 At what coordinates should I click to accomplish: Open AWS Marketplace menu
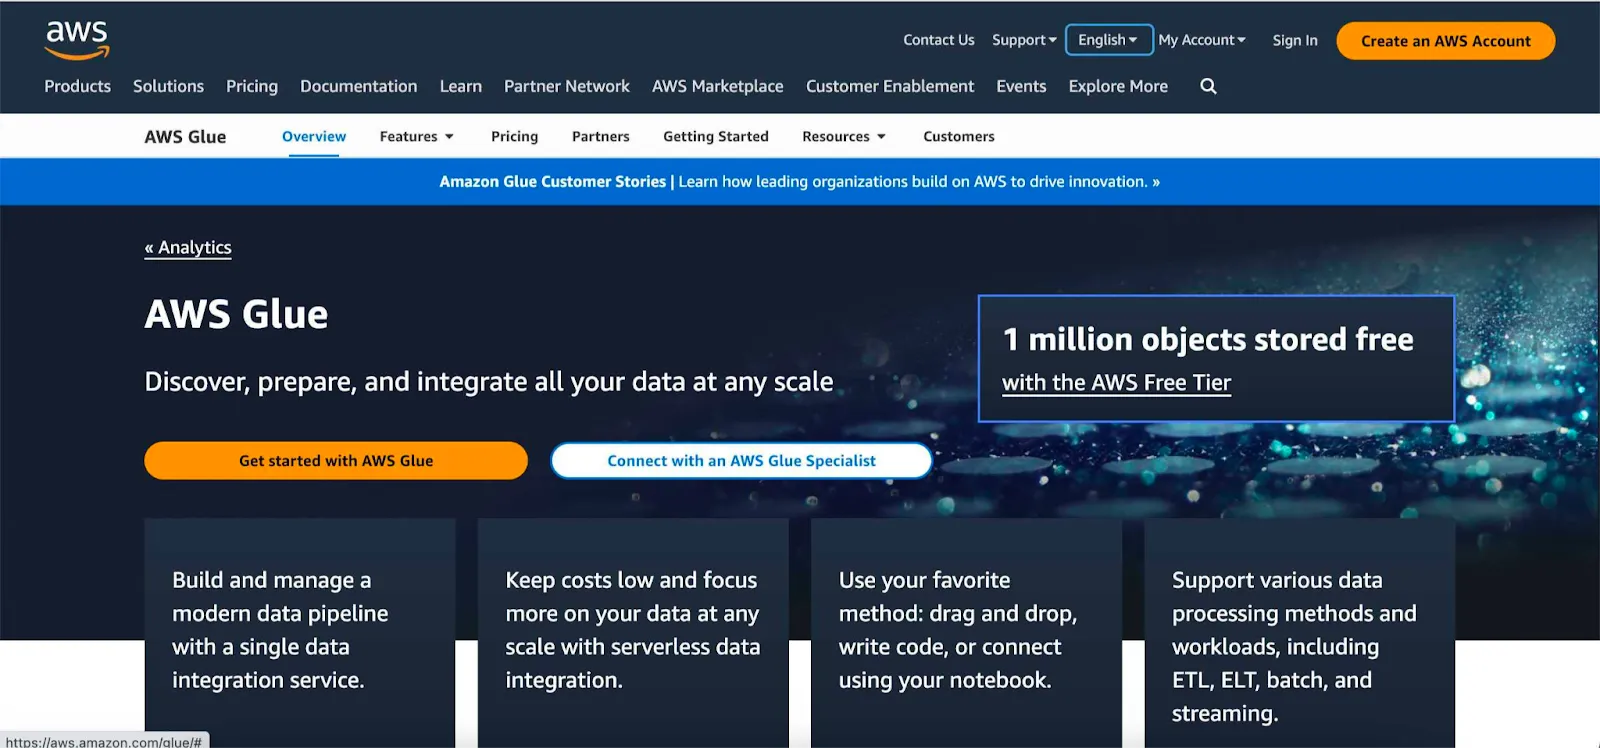click(x=718, y=86)
